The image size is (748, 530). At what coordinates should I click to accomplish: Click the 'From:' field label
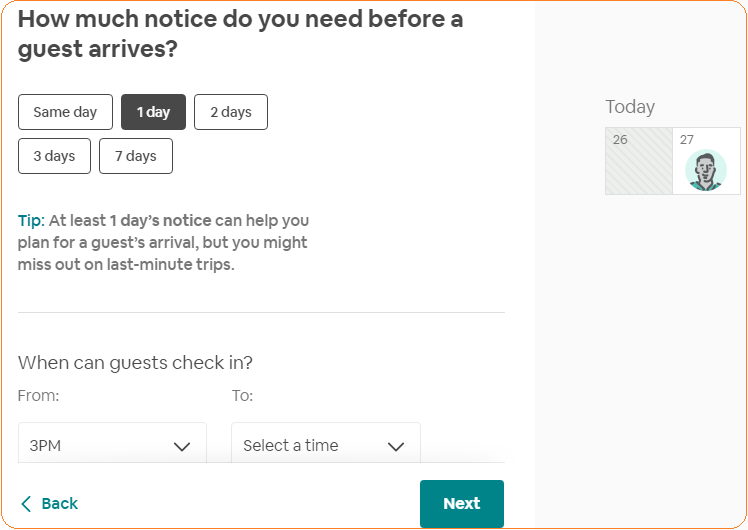coord(38,396)
